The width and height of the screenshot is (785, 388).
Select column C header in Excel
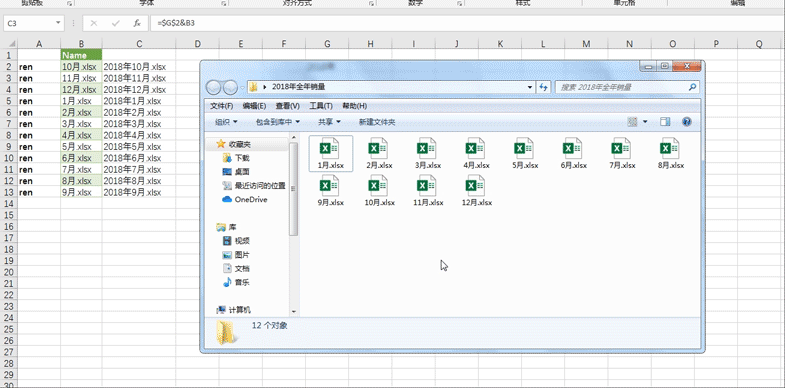click(x=139, y=44)
